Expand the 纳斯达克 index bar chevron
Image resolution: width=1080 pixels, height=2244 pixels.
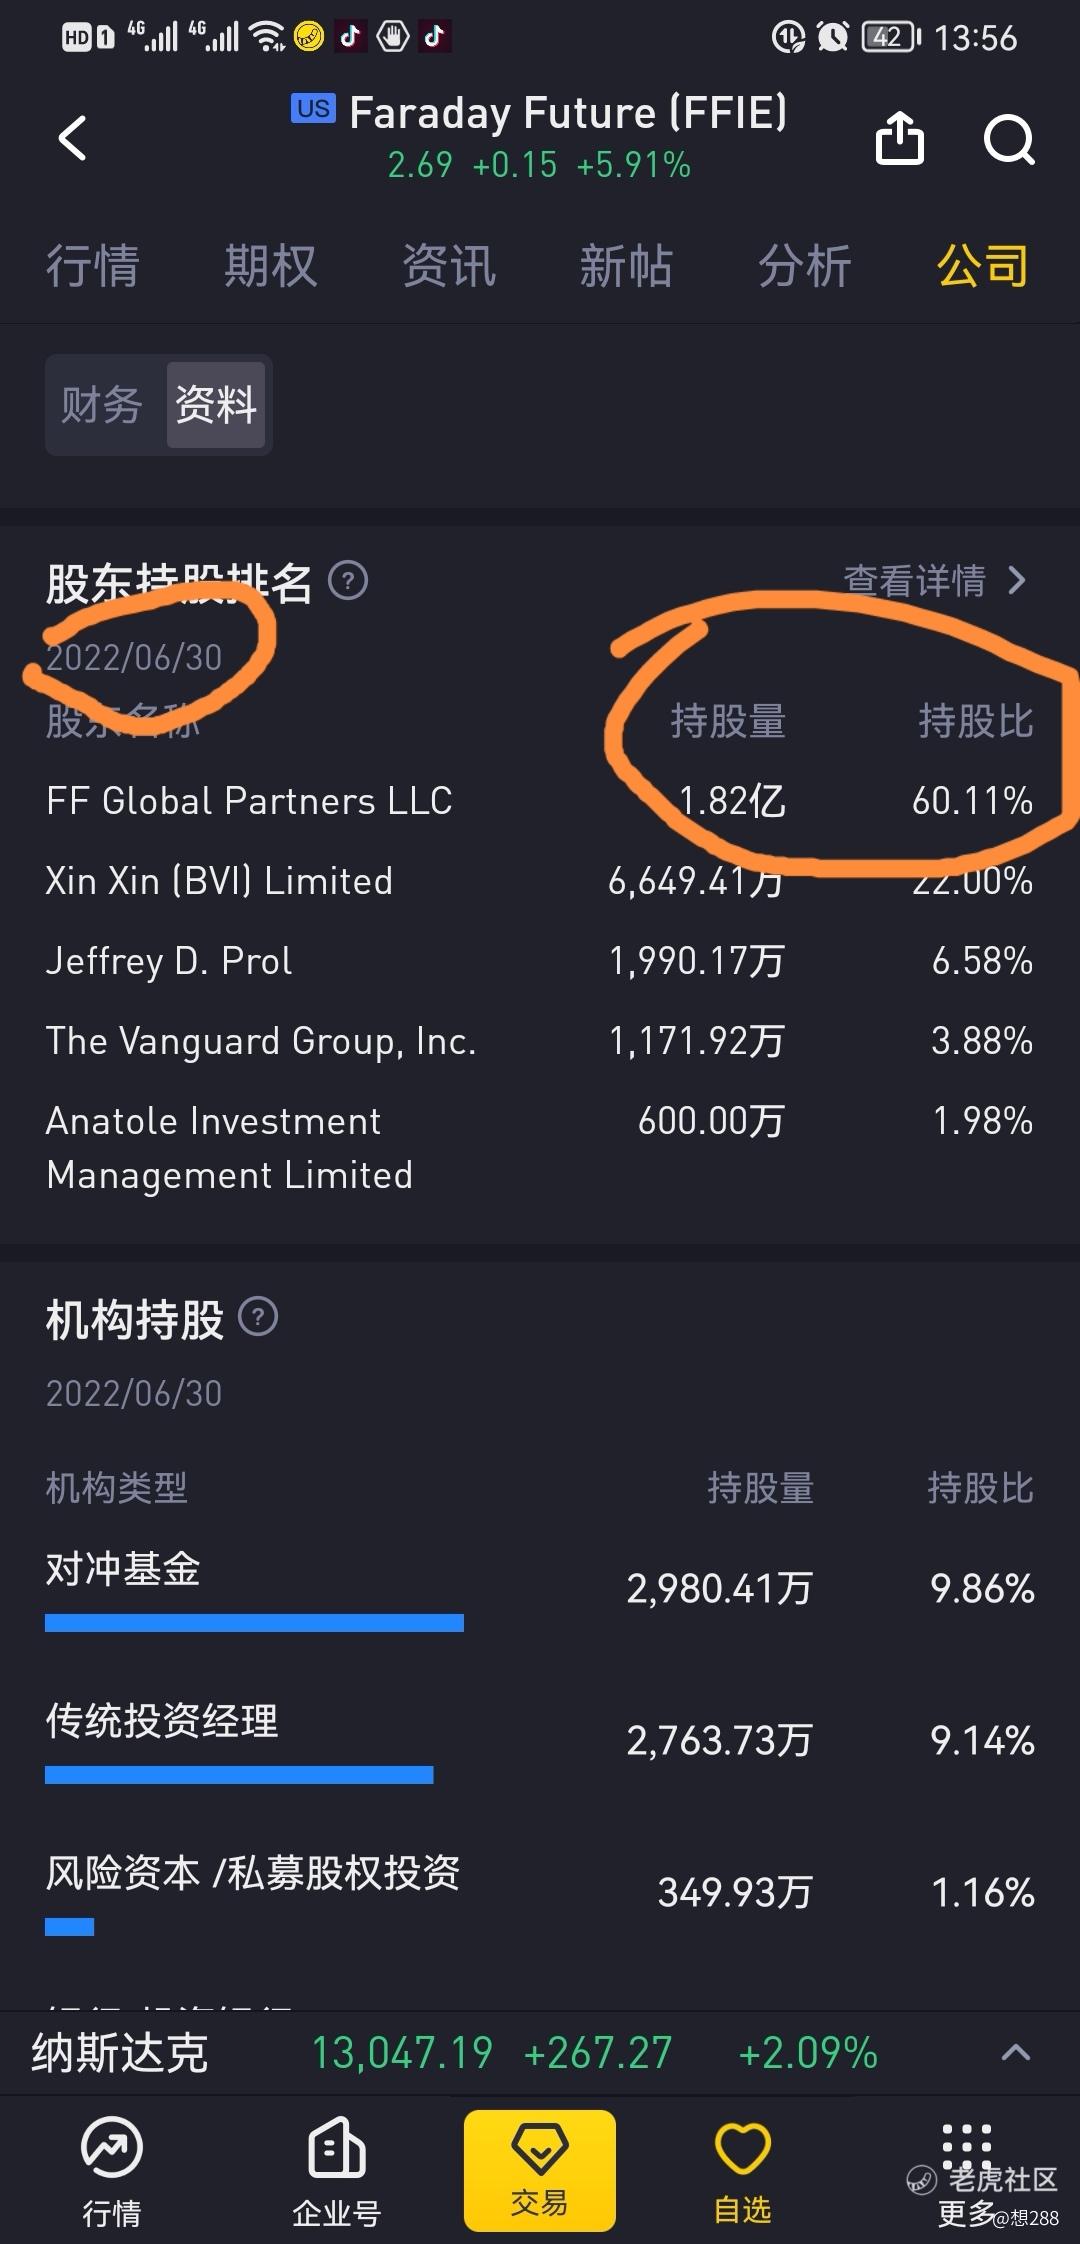(1015, 2053)
